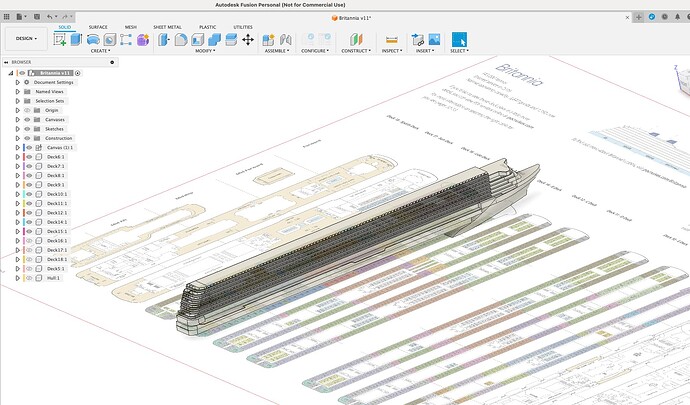Open the SELECT dropdown menu
Image resolution: width=690 pixels, height=405 pixels.
coord(459,51)
